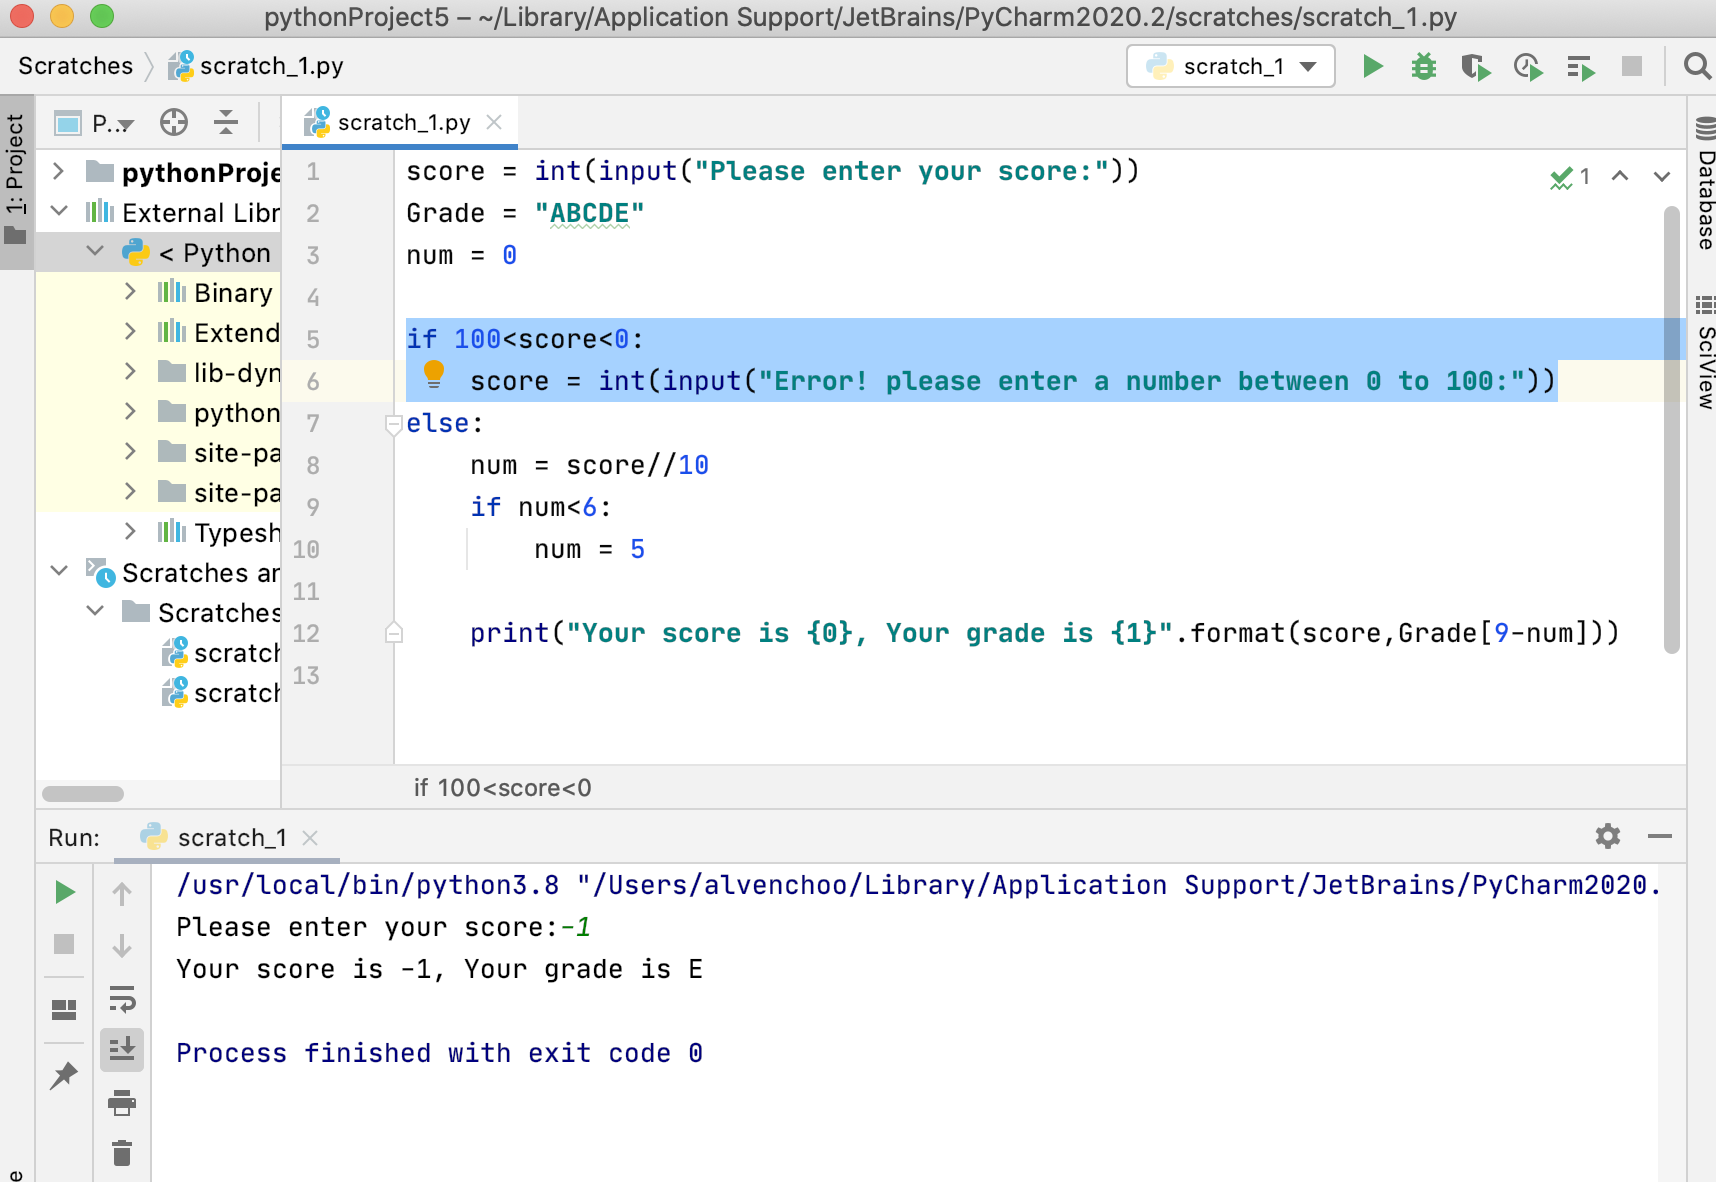Toggle Soft-Wrap in Run console
The width and height of the screenshot is (1716, 1182).
(x=122, y=998)
